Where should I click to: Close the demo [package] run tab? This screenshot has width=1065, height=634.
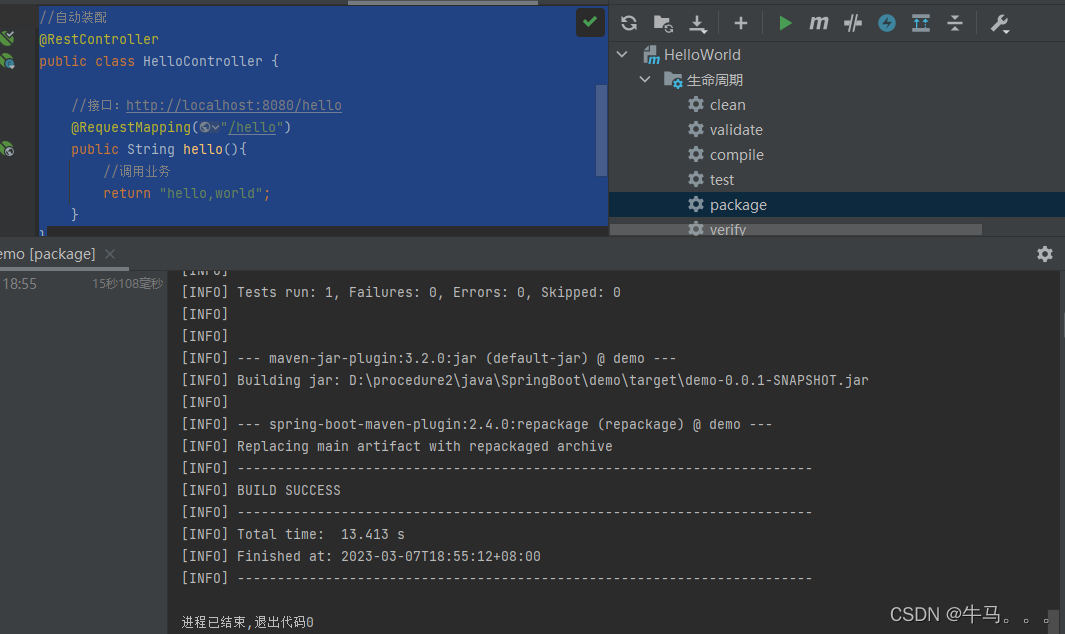tap(110, 254)
